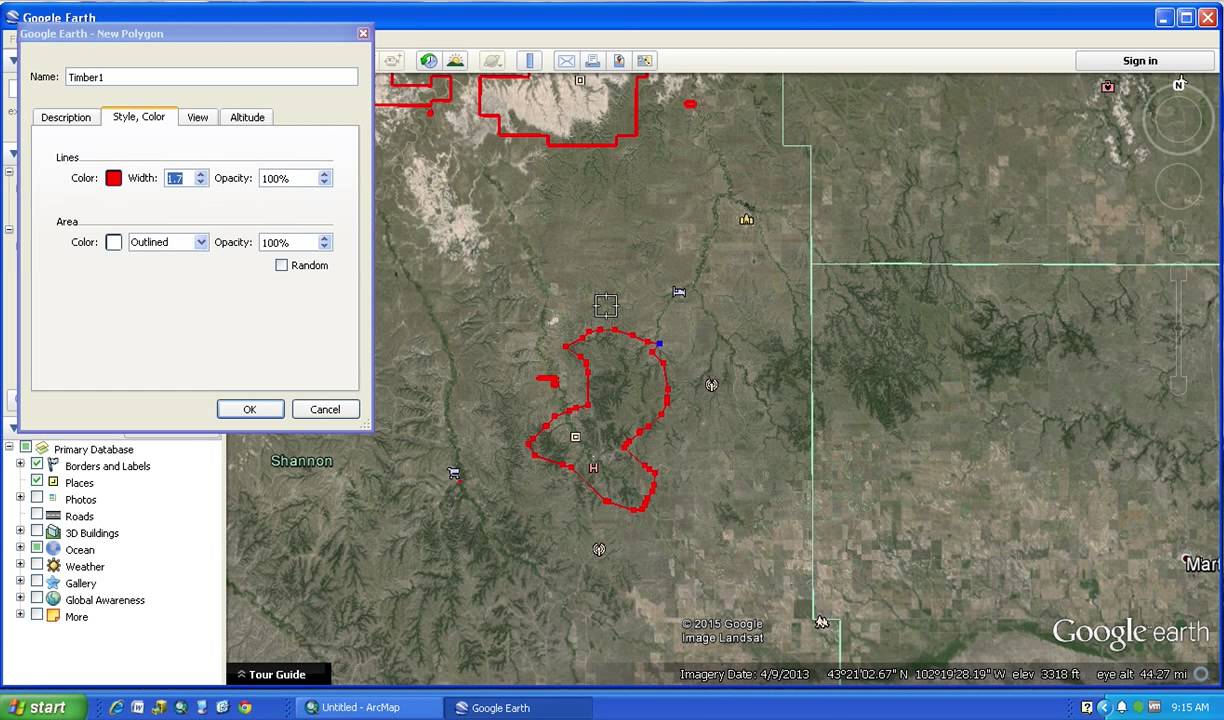Toggle the Ocean layer checkbox
Screen dimensions: 1224x720
click(37, 549)
